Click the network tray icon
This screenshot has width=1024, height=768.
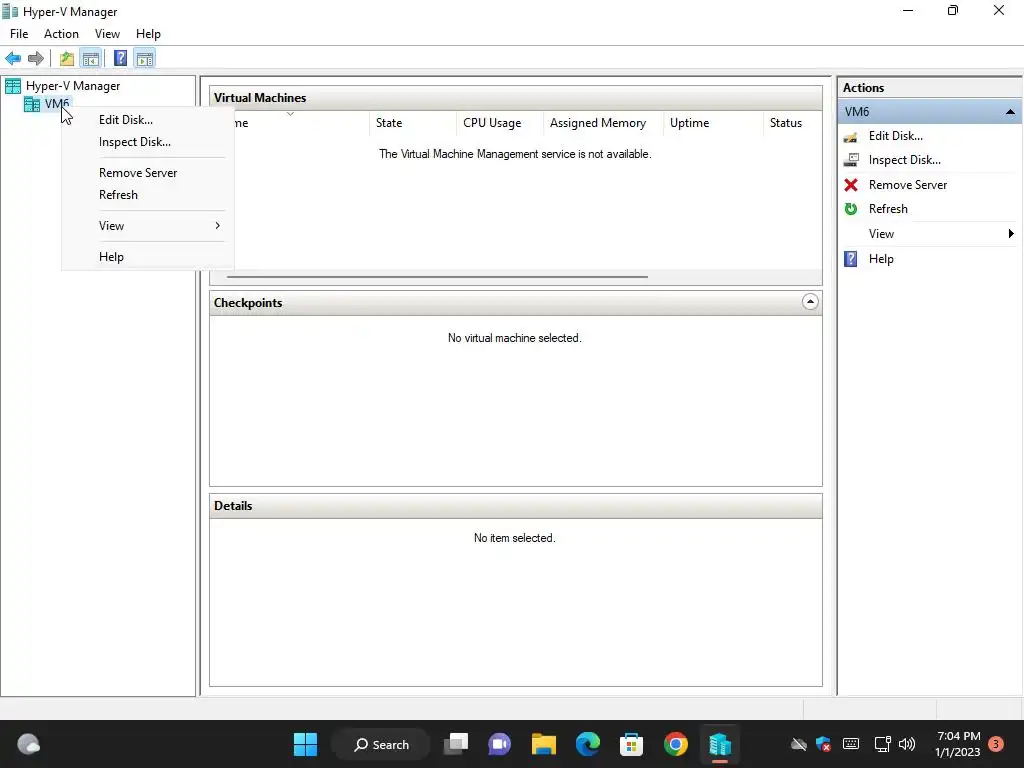pyautogui.click(x=882, y=744)
